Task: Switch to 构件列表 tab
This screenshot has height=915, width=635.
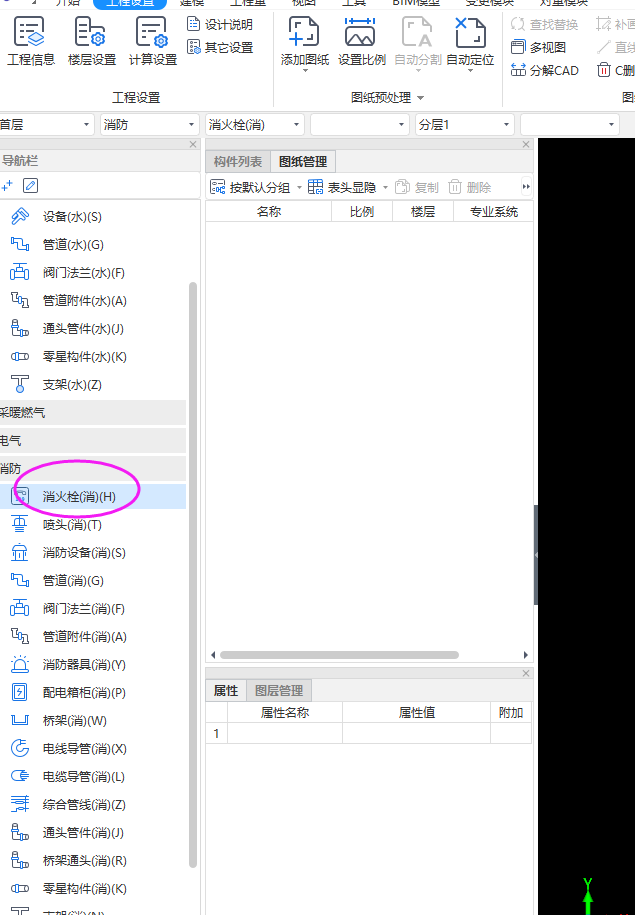Action: coord(238,162)
